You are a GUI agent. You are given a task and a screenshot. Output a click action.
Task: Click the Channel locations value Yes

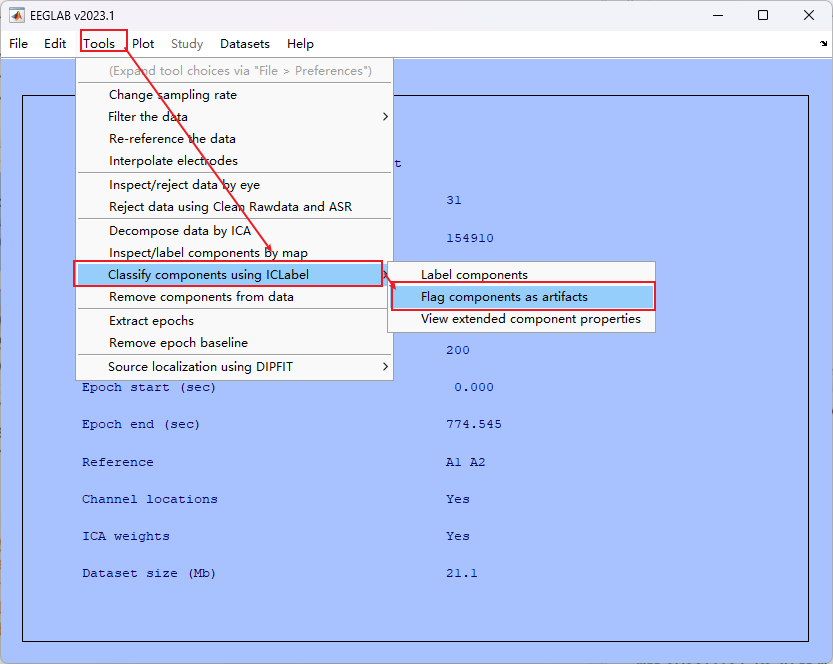pyautogui.click(x=457, y=499)
